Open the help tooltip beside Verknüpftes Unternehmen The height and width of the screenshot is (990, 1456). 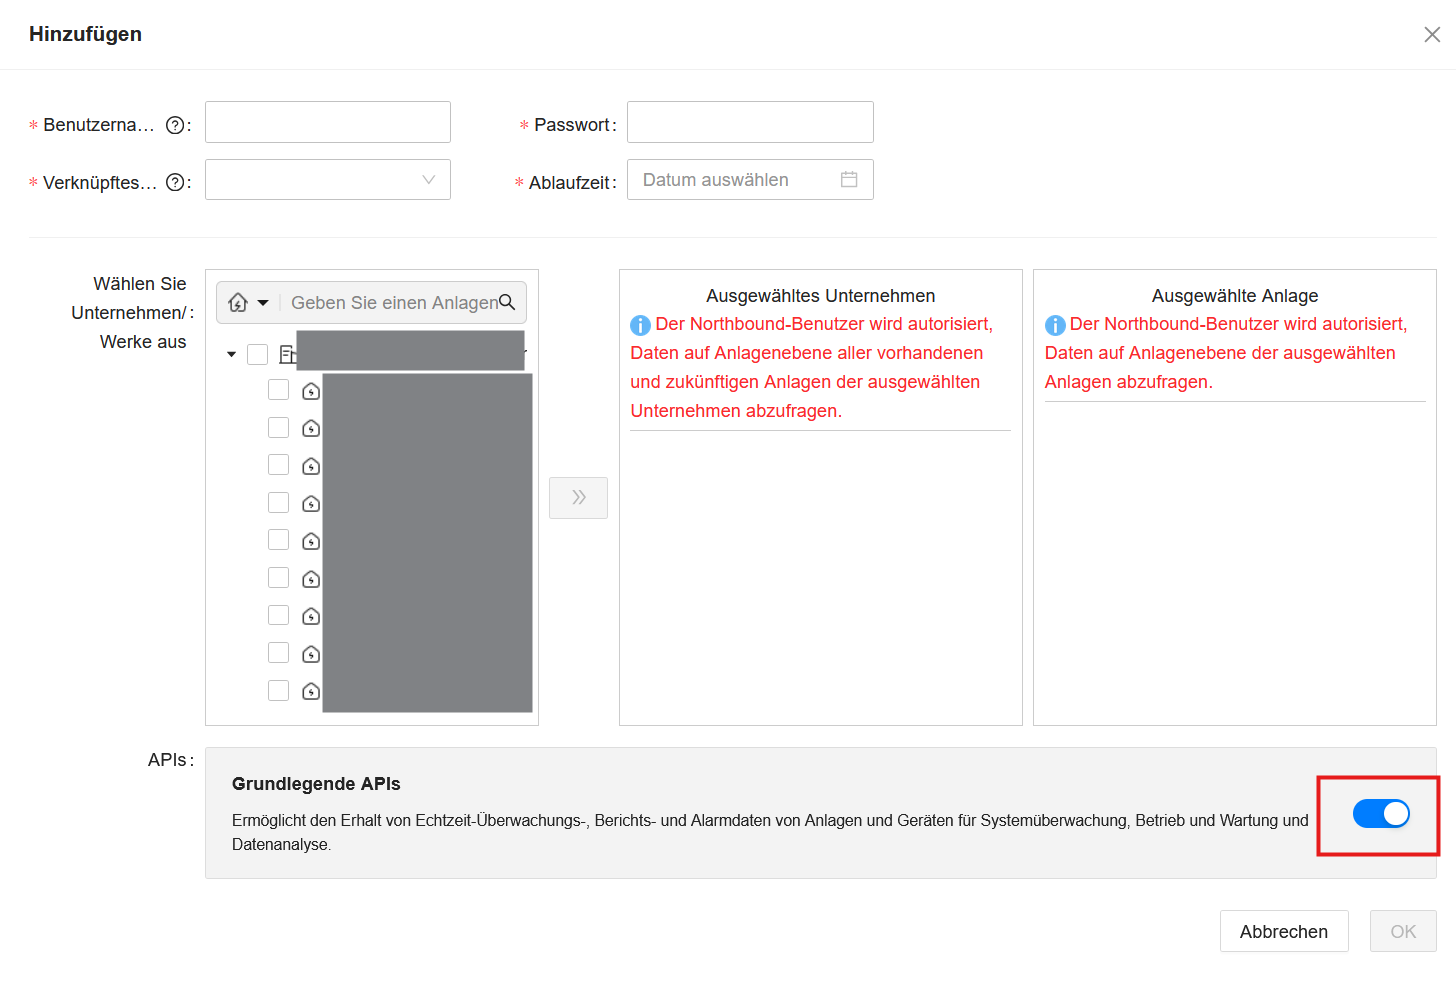[x=176, y=182]
